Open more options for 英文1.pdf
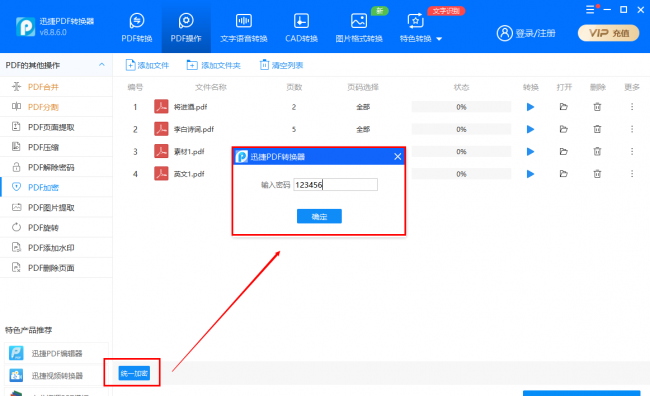Viewport: 650px width, 396px height. tap(632, 174)
